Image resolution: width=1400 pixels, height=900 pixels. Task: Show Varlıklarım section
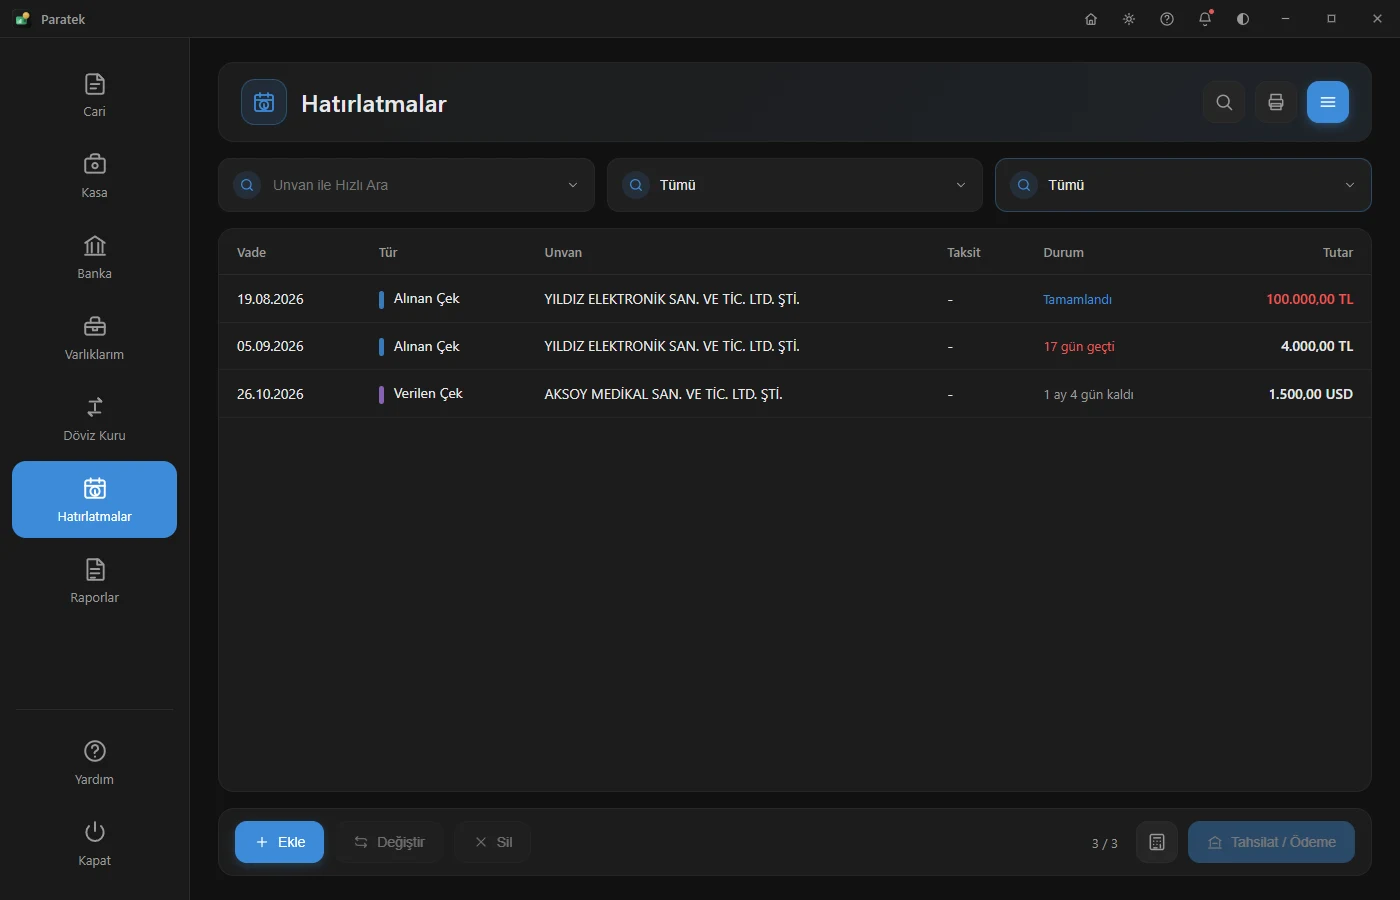(94, 338)
